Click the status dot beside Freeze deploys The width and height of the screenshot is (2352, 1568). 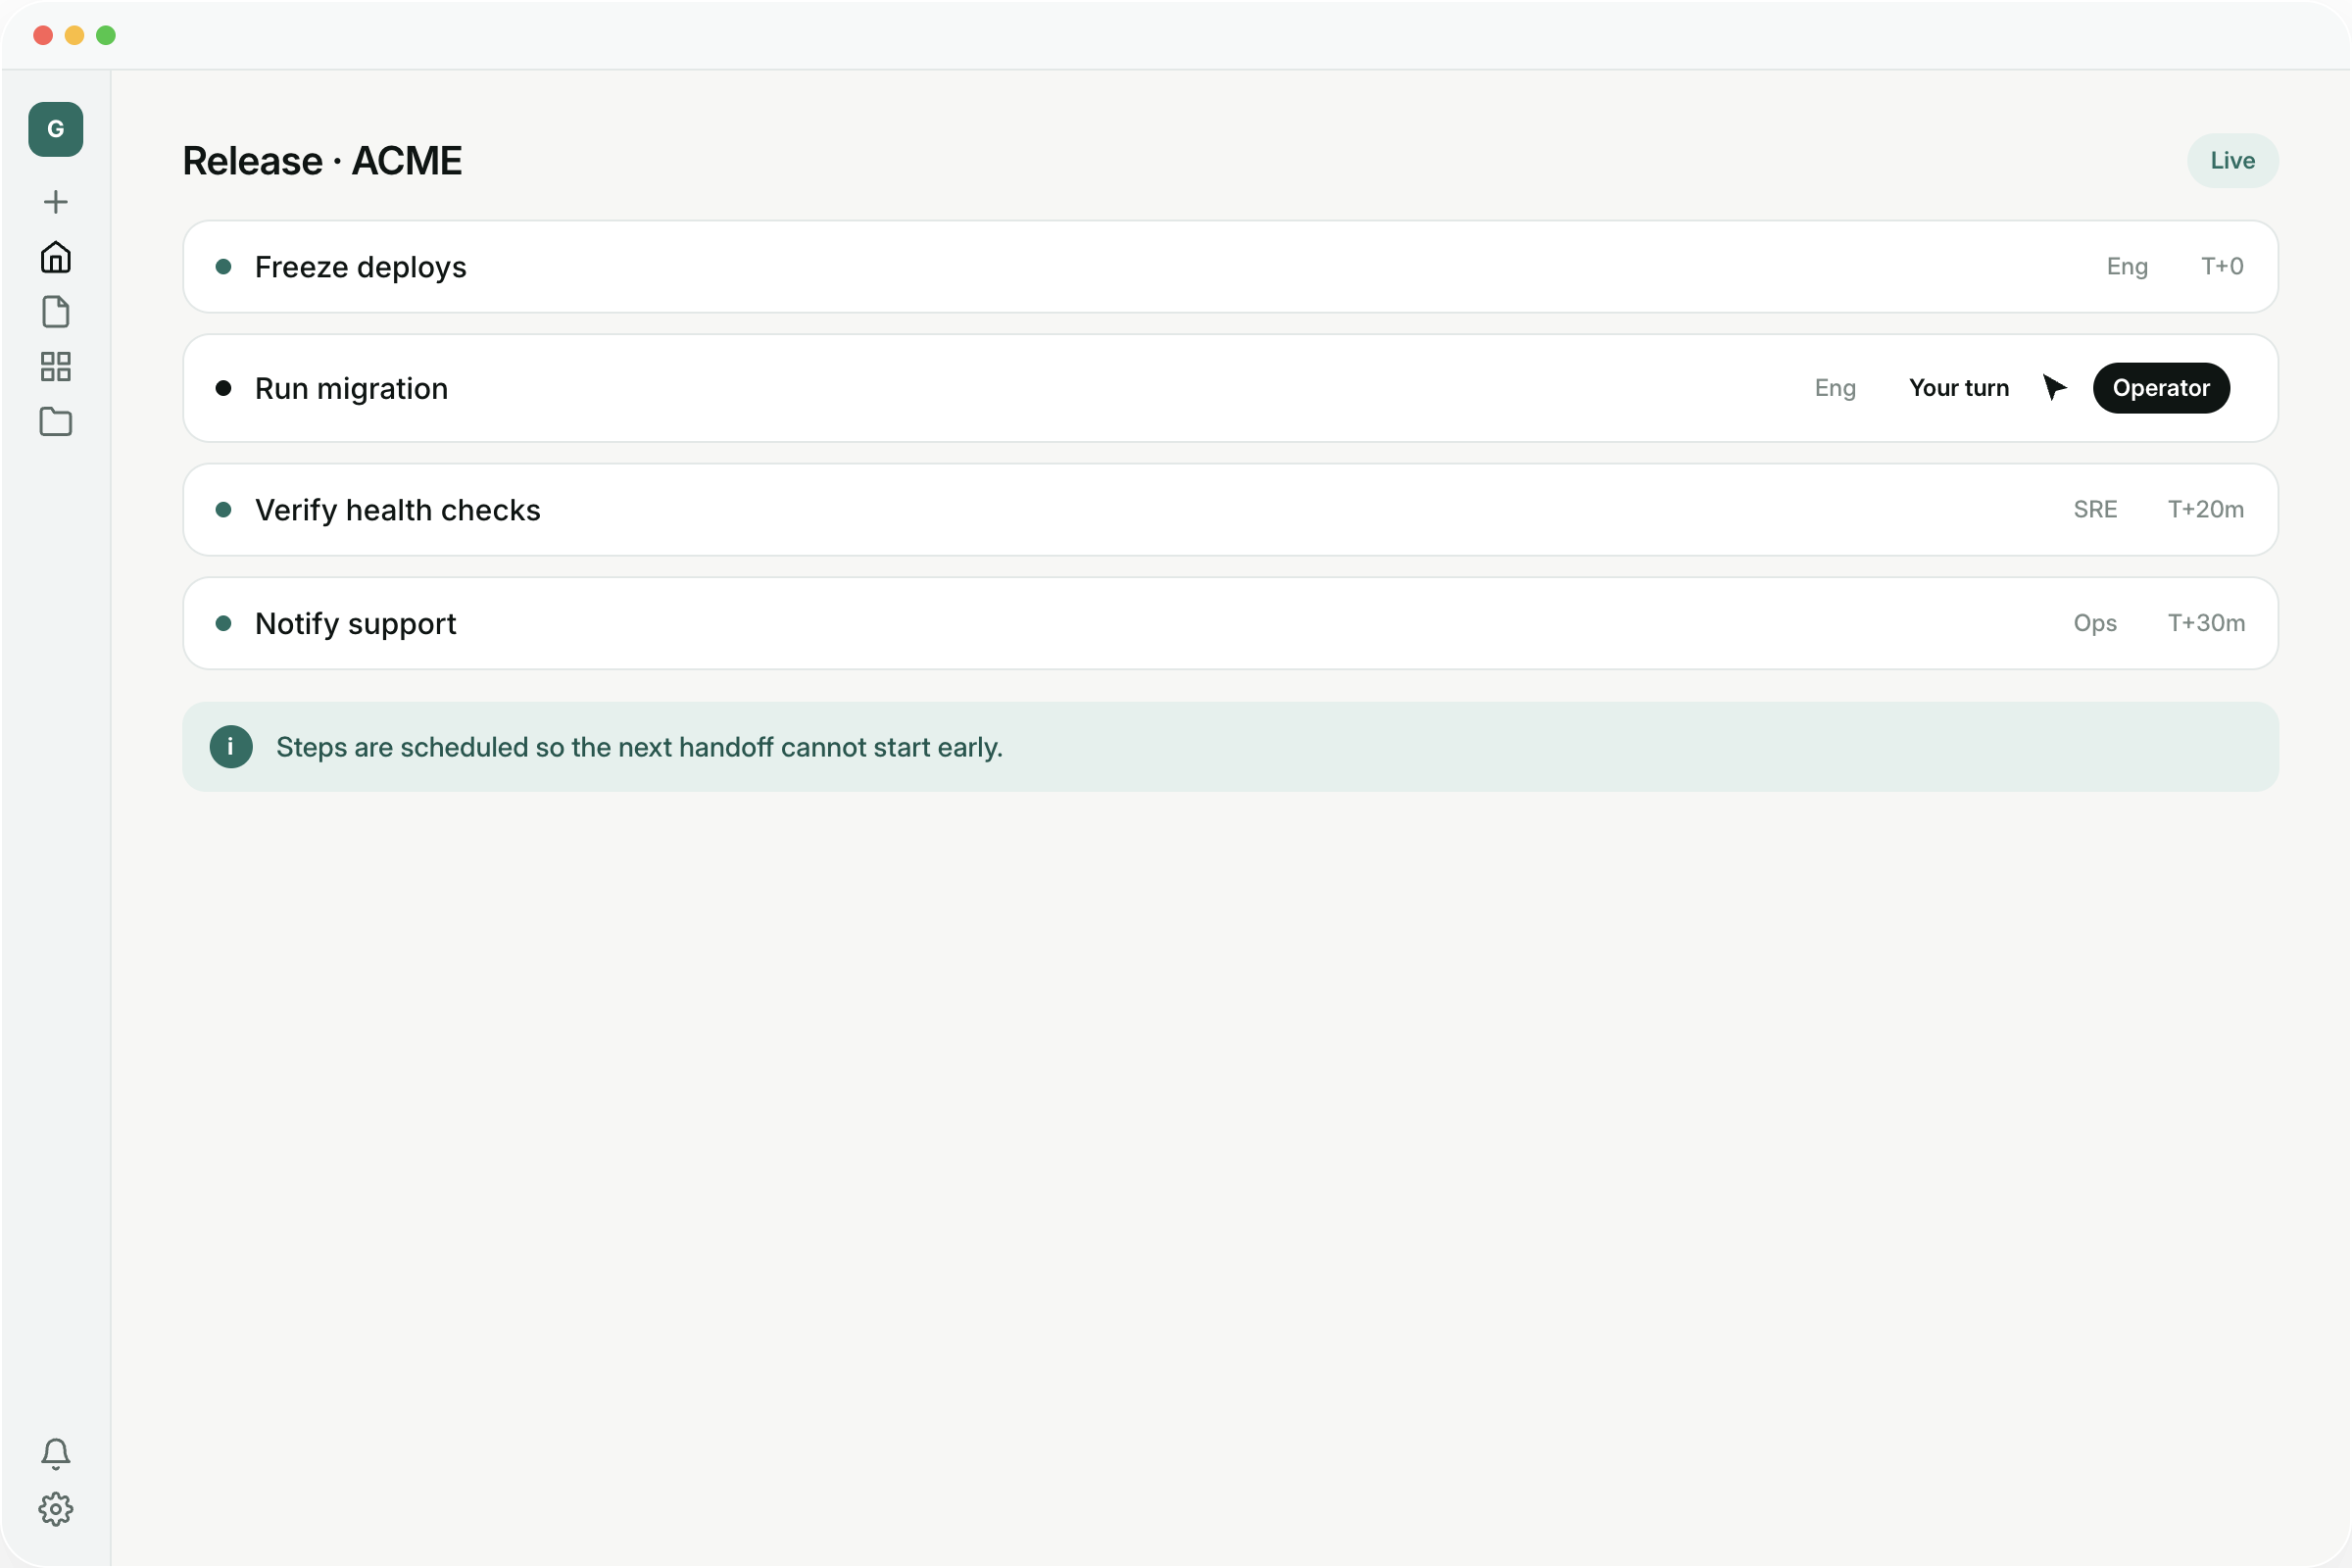(x=224, y=267)
